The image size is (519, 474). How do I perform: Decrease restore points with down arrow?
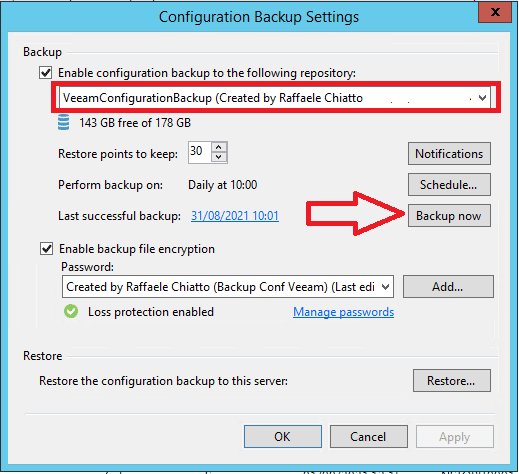point(219,157)
